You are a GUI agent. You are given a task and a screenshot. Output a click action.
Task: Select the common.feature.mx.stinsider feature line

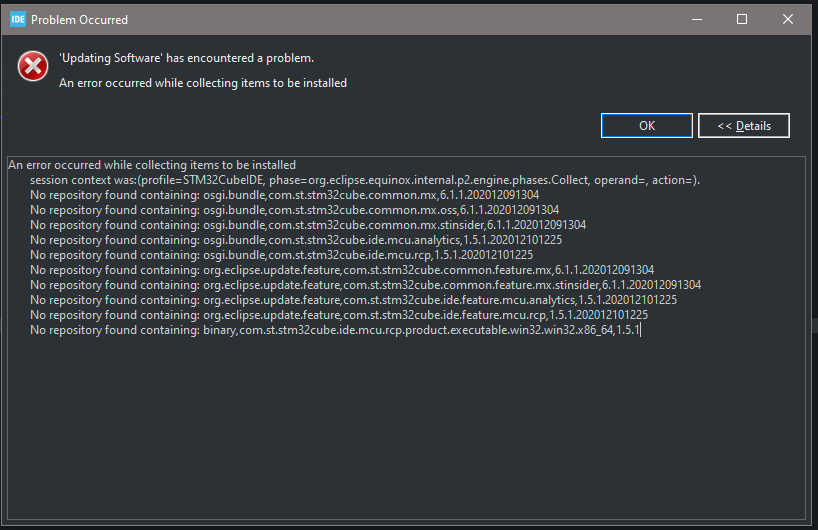(x=365, y=285)
